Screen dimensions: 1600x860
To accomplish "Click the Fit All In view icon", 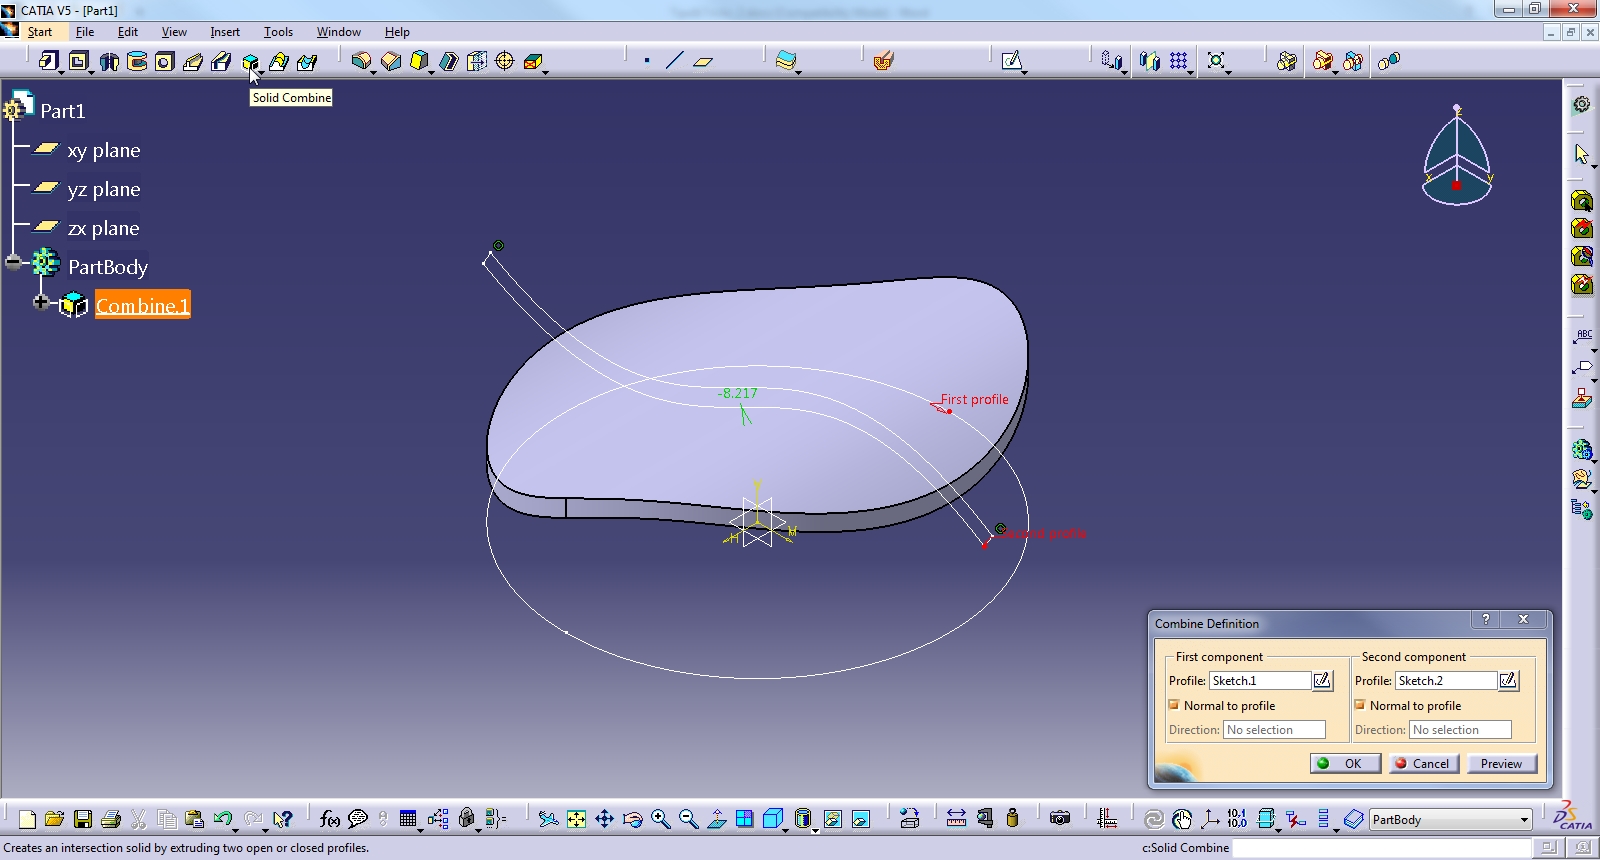I will coord(577,819).
